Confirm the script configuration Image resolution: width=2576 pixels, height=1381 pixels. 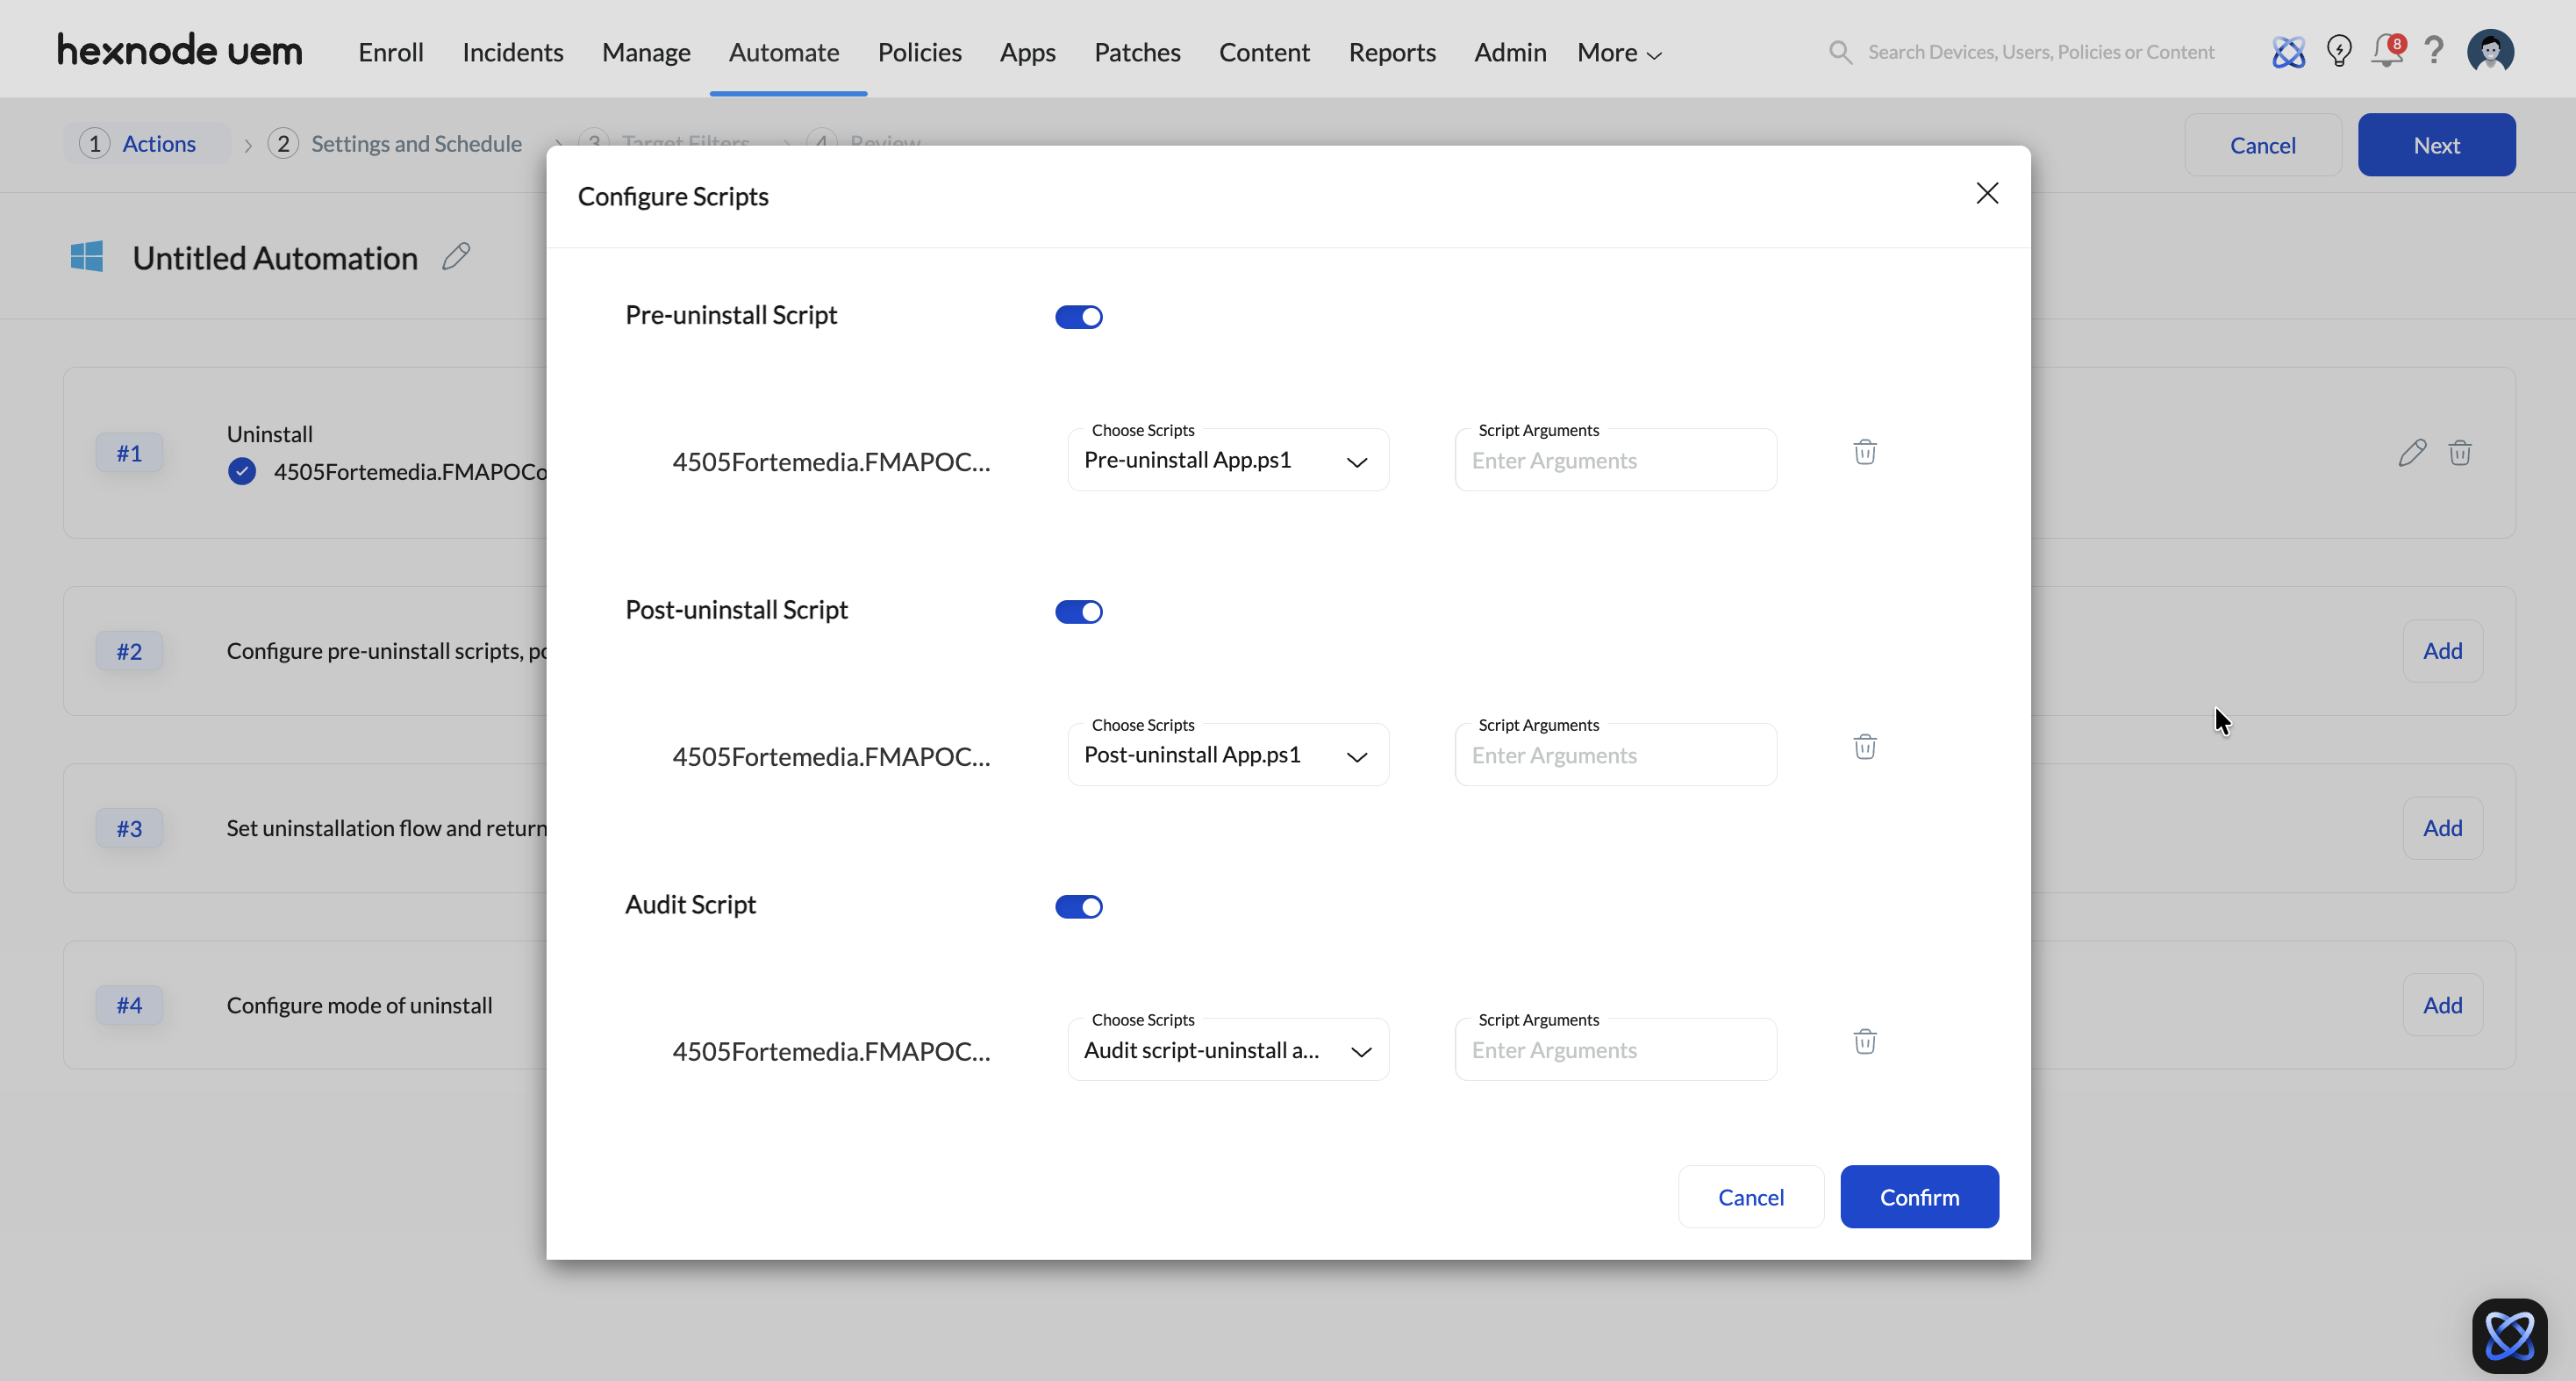coord(1918,1197)
